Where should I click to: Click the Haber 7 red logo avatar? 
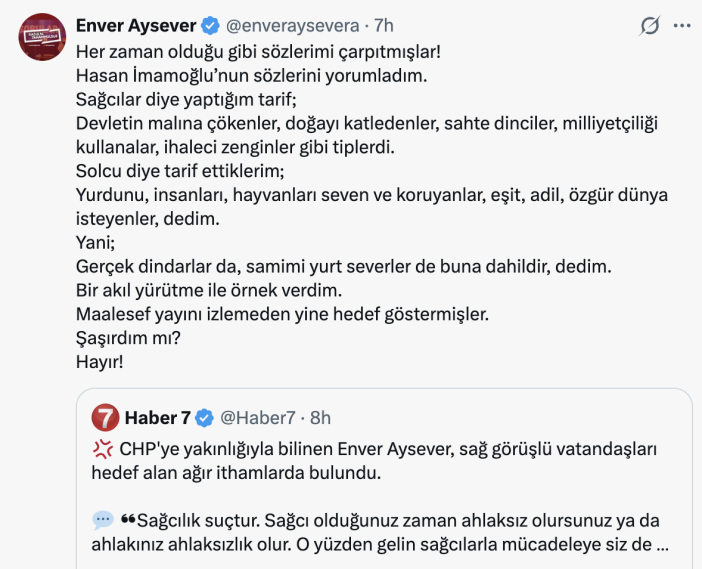[105, 417]
